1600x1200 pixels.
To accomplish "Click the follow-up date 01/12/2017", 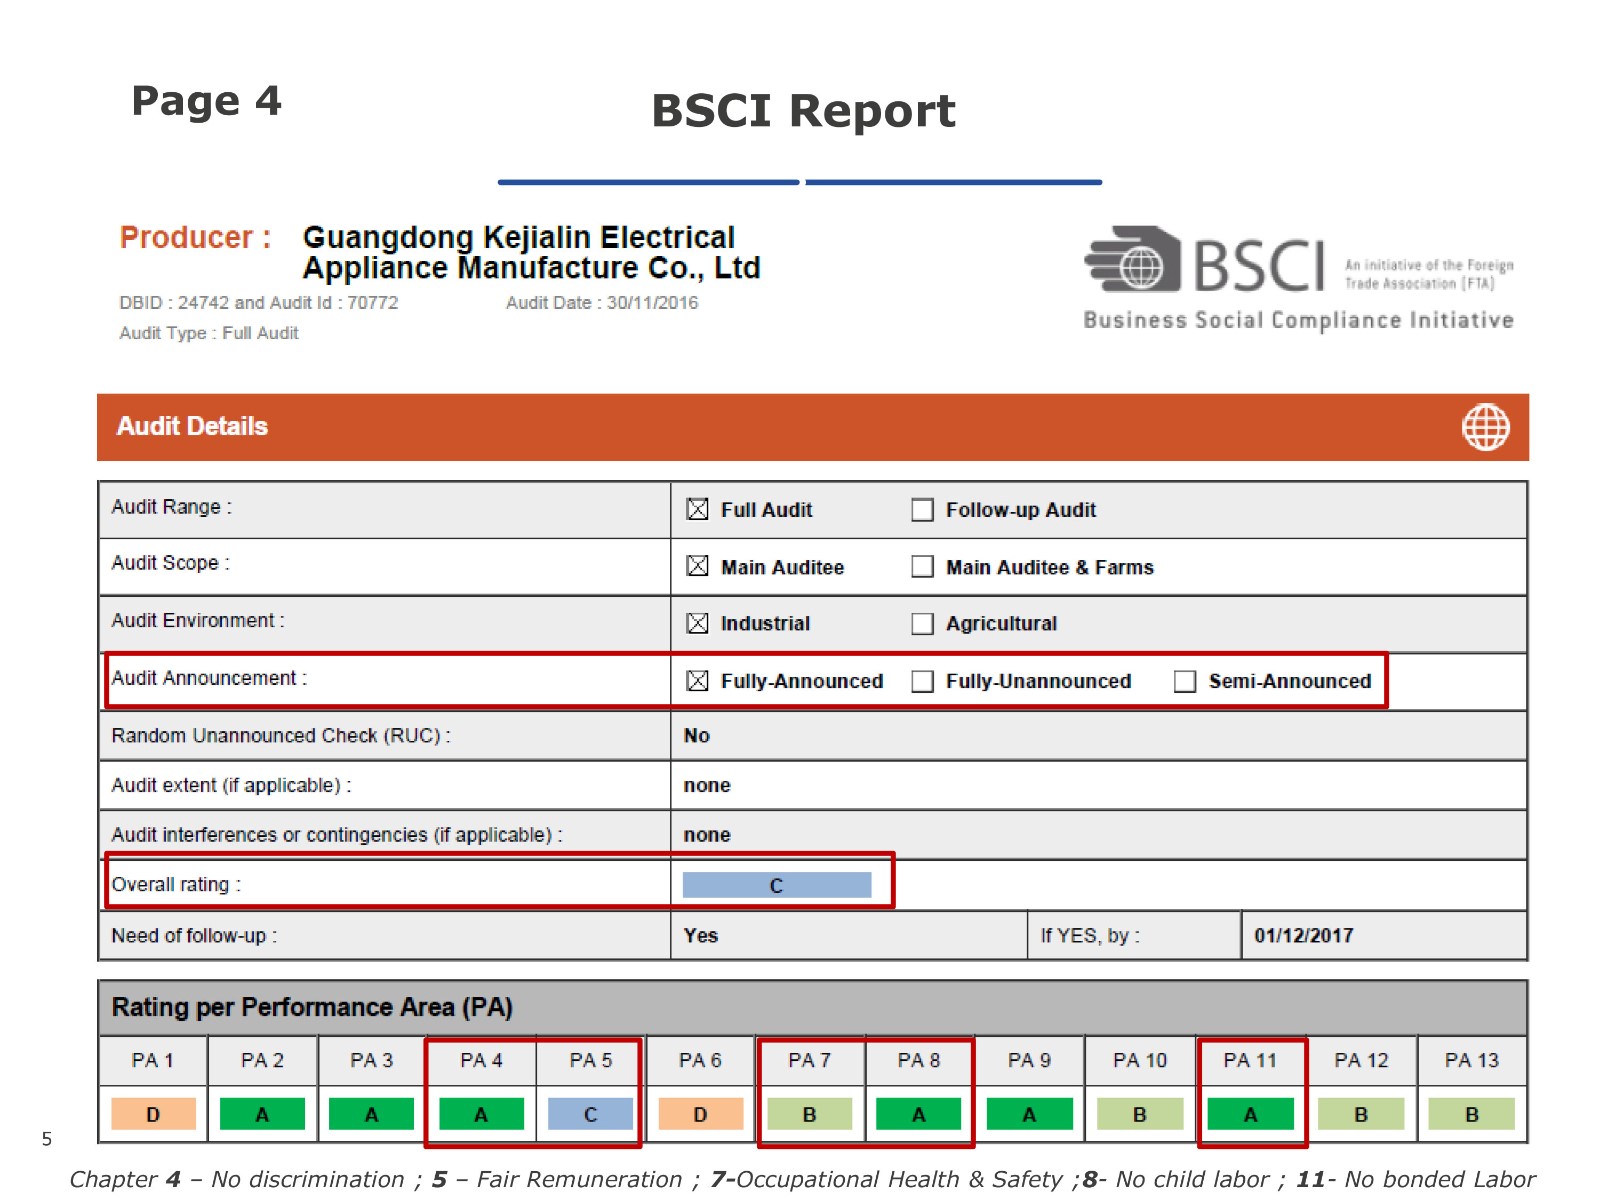I will (1303, 935).
